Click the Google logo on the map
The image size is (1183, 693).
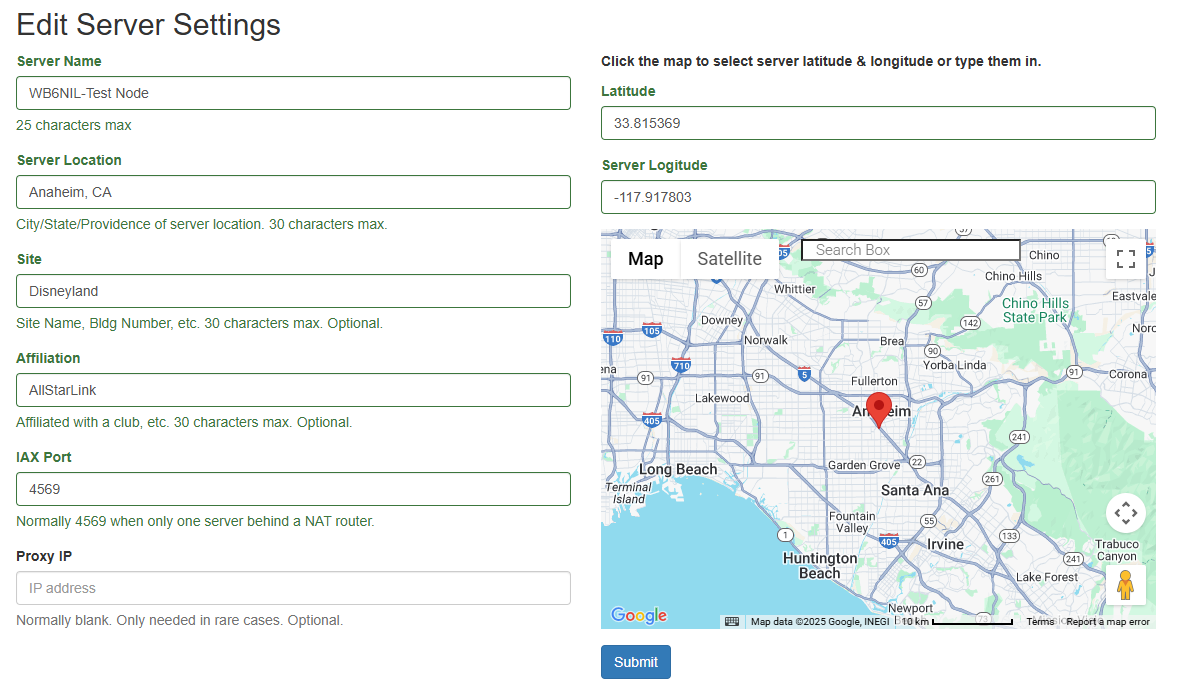click(639, 615)
